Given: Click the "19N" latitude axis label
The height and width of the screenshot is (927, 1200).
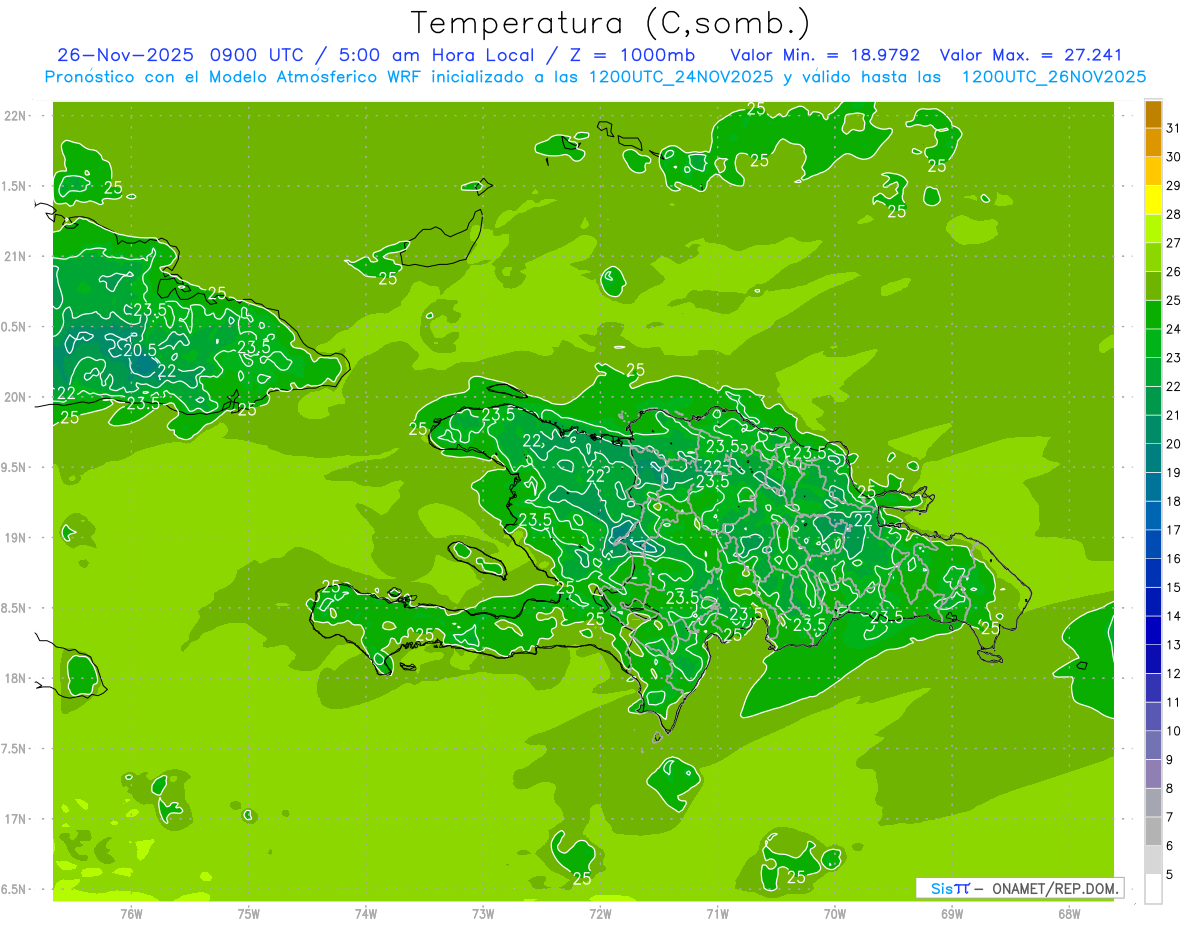Looking at the screenshot, I should 16,537.
